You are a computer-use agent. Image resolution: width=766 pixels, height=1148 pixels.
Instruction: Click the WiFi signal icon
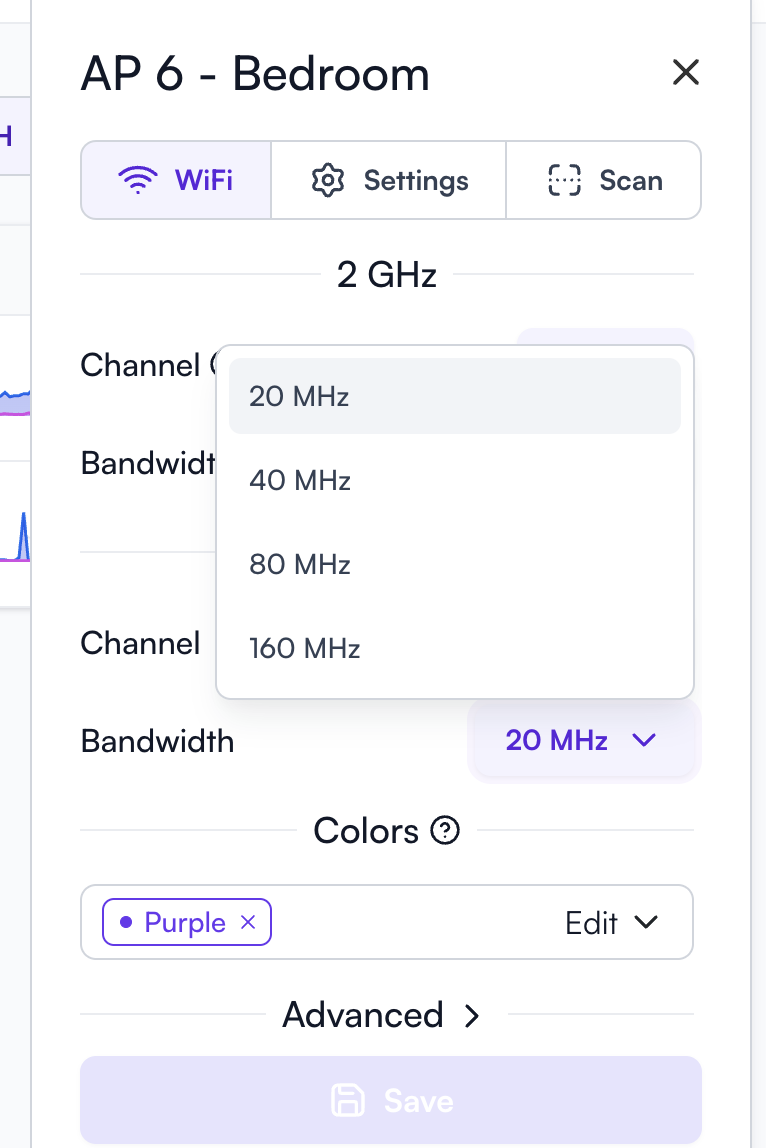[138, 180]
